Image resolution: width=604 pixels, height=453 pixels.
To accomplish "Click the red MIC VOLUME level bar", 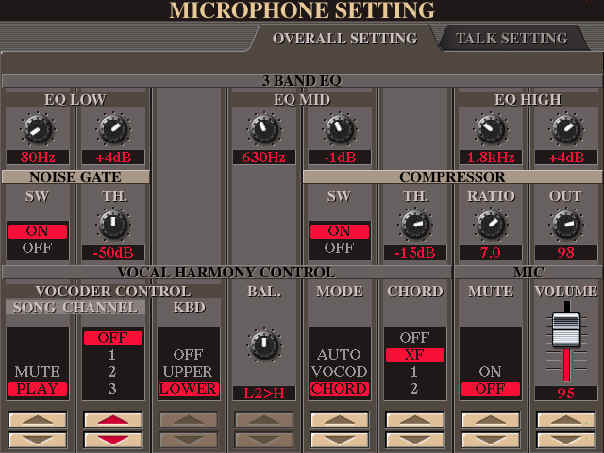I will (566, 365).
